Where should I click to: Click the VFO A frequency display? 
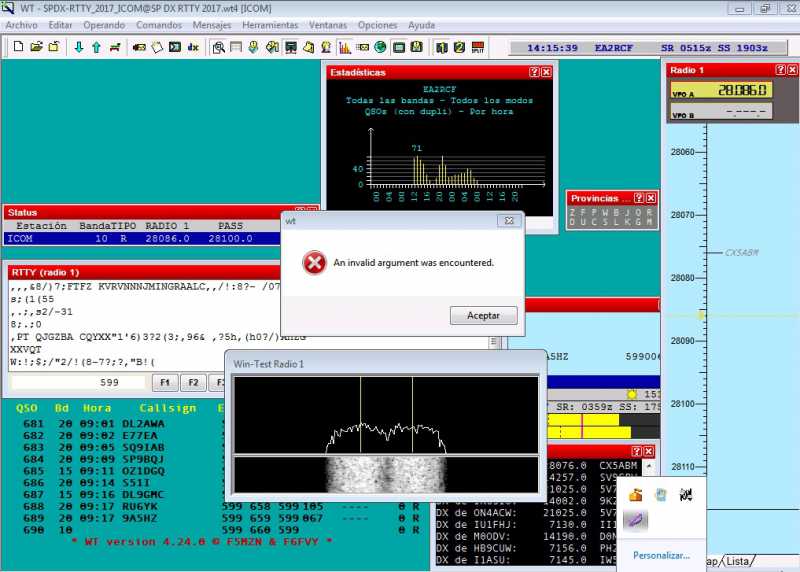tap(722, 90)
